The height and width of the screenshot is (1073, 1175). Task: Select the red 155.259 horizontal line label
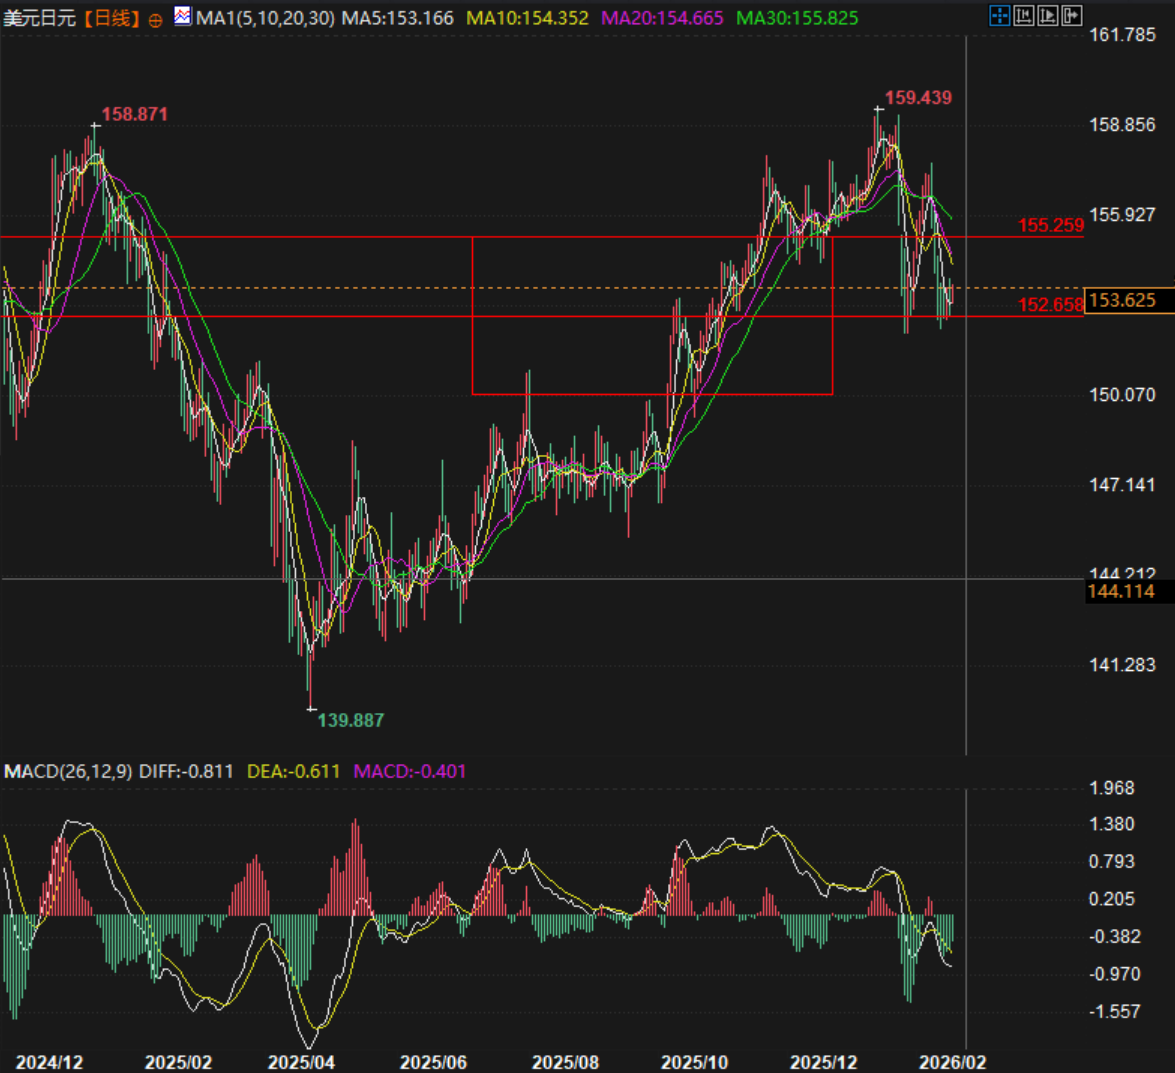pyautogui.click(x=1050, y=225)
